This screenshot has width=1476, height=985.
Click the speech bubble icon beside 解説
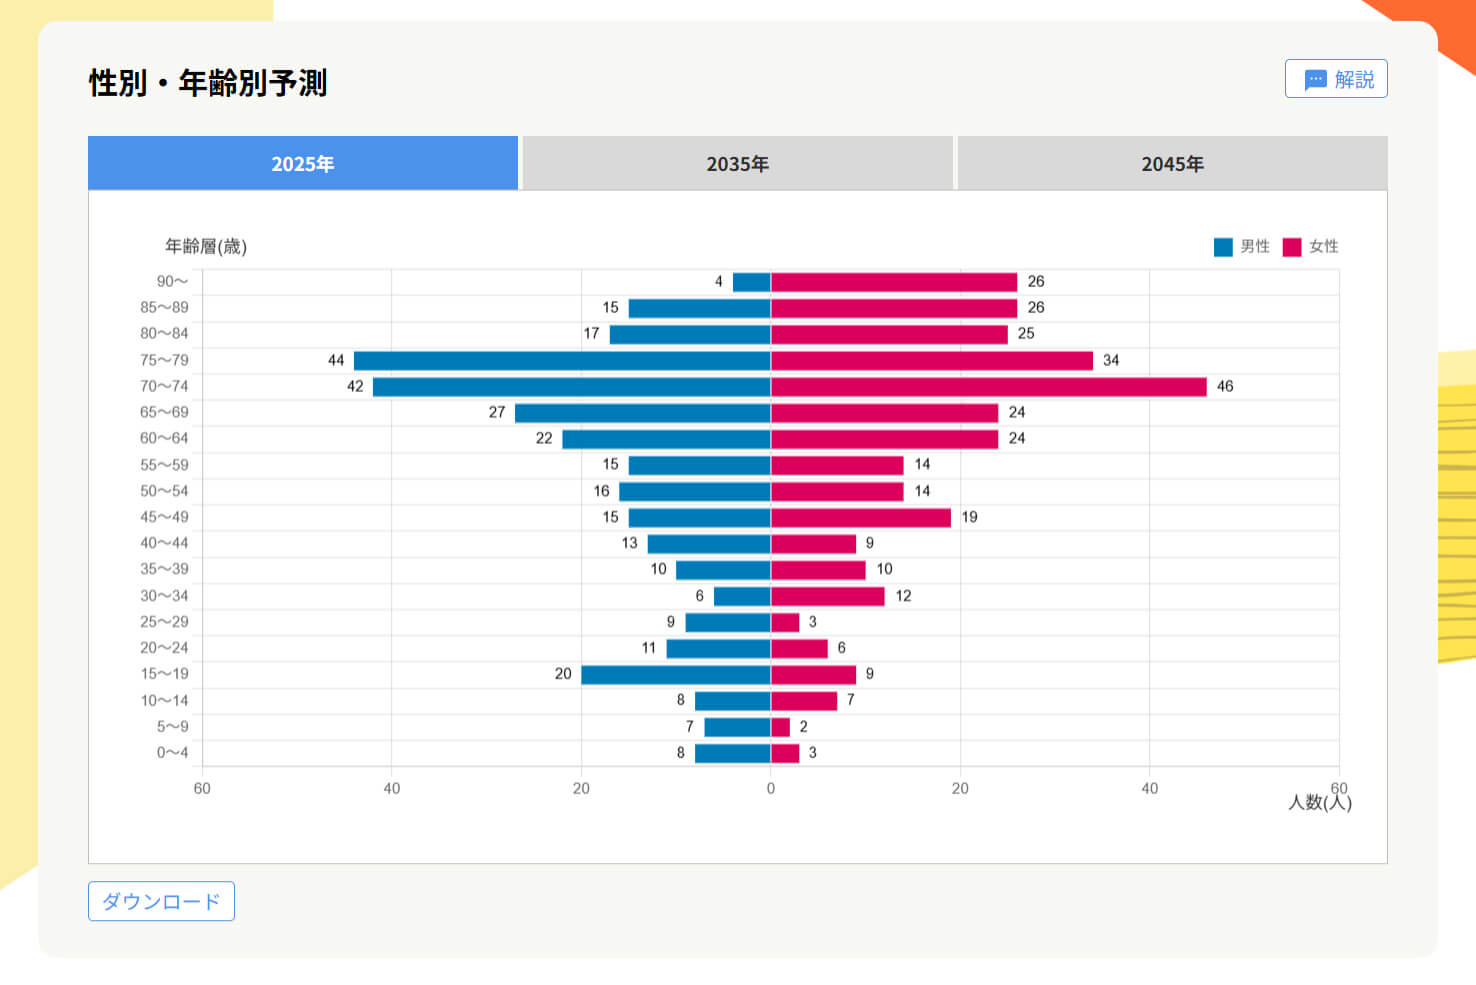tap(1315, 80)
